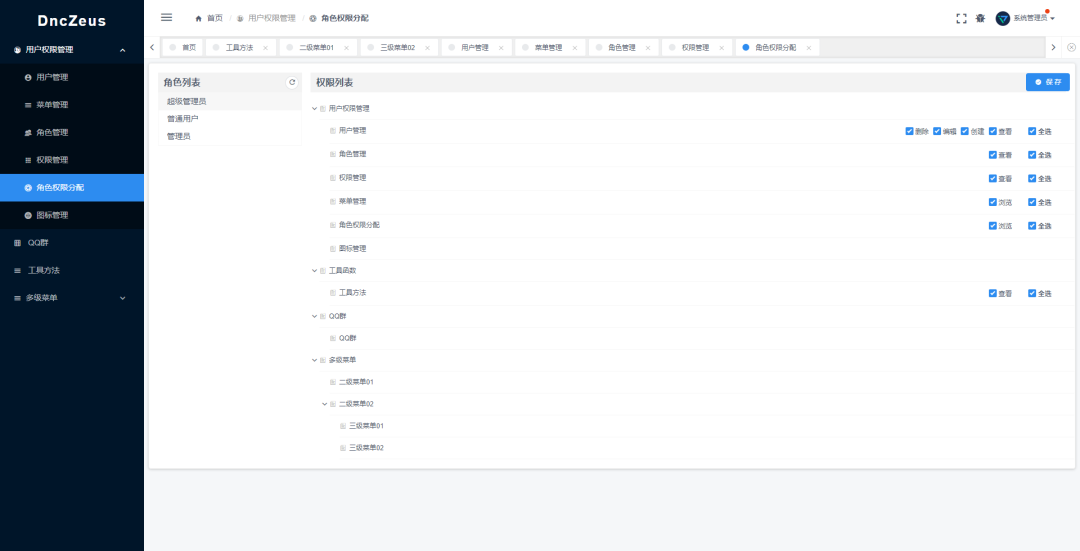
Task: Expand the 多级菜单 sidebar menu
Action: 72,297
